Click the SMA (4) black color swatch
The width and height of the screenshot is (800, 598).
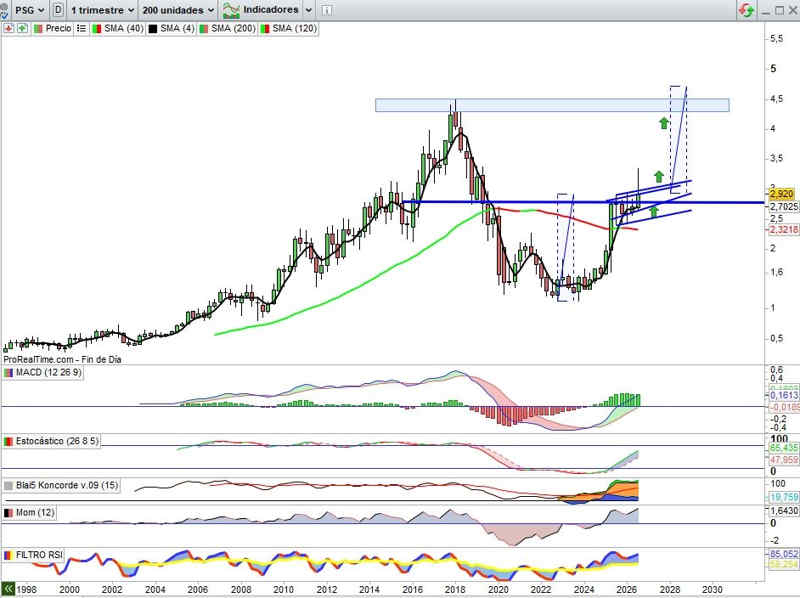pyautogui.click(x=153, y=29)
